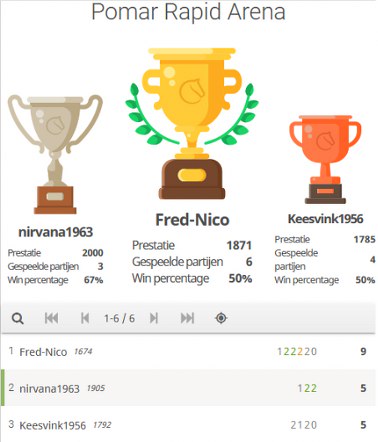The width and height of the screenshot is (378, 442).
Task: Click nirvana1963's score sheet 122
Action: (x=307, y=388)
